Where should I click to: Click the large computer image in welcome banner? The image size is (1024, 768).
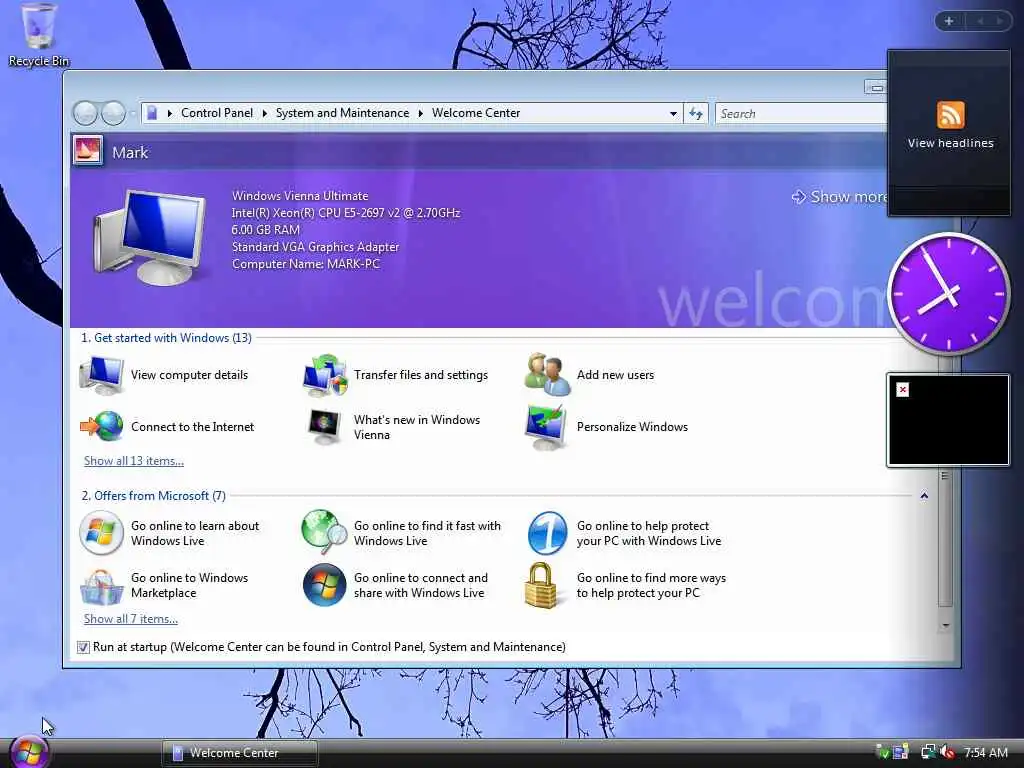[x=150, y=236]
